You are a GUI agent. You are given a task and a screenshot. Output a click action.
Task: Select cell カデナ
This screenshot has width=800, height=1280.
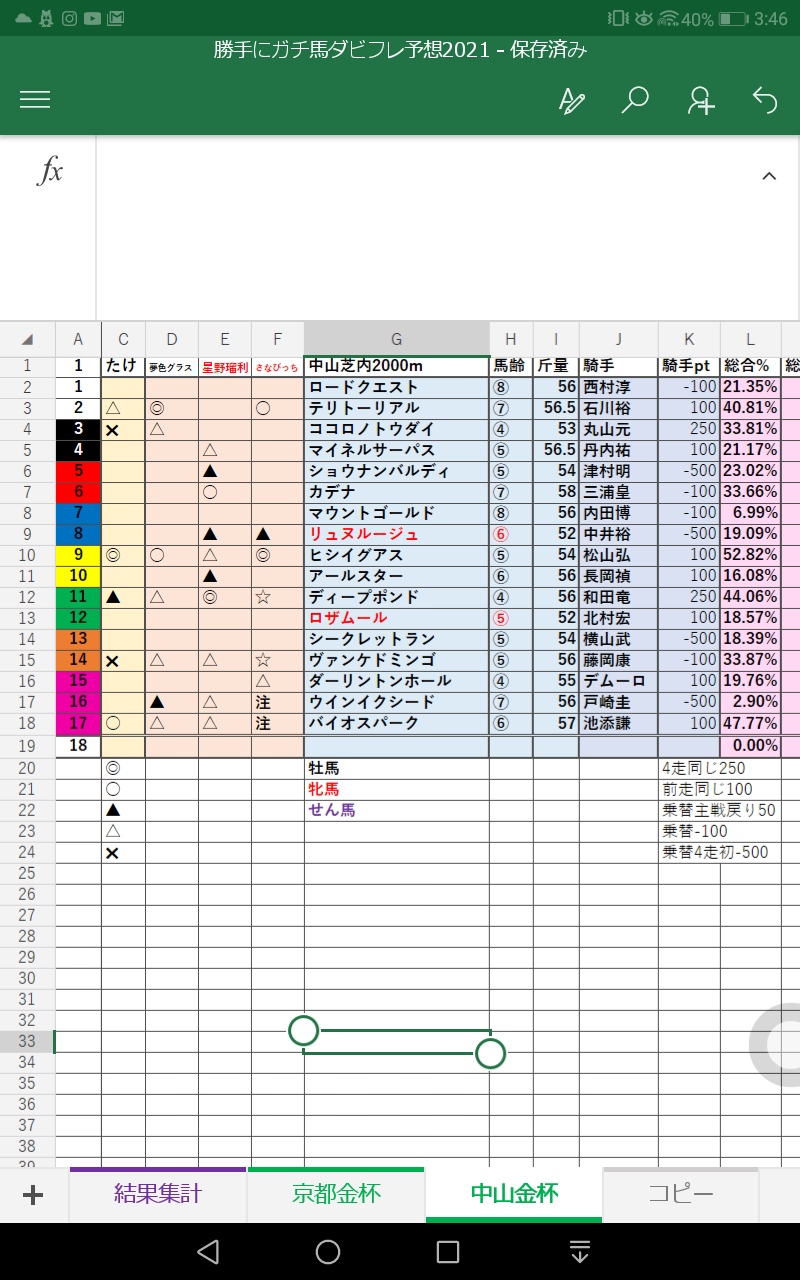coord(397,492)
